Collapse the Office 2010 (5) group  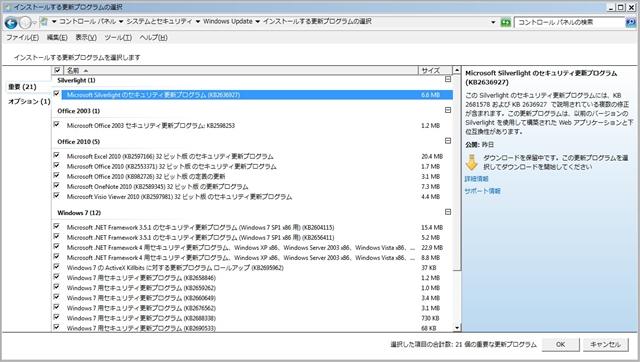coord(448,141)
